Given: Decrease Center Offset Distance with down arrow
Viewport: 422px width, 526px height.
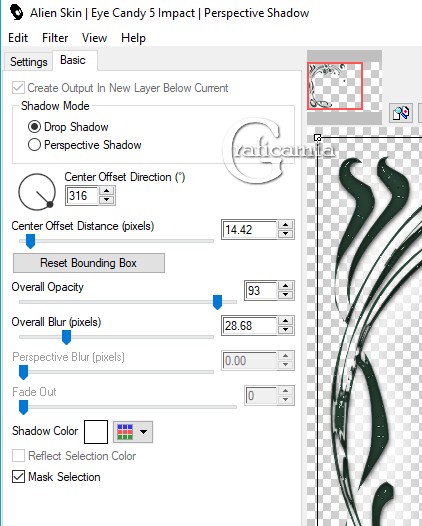Looking at the screenshot, I should pos(285,234).
